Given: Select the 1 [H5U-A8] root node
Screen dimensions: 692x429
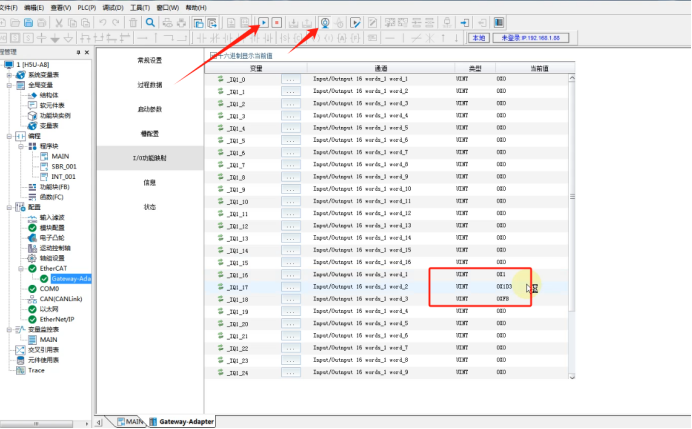Looking at the screenshot, I should click(x=33, y=65).
